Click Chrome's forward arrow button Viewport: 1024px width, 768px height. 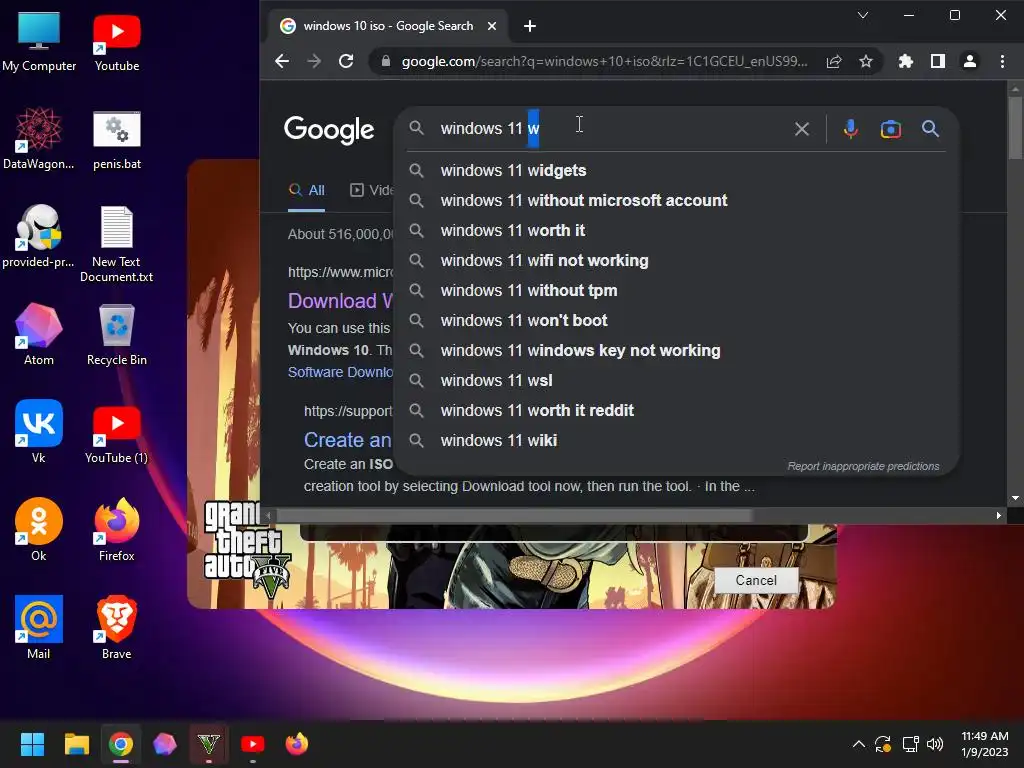[x=314, y=61]
